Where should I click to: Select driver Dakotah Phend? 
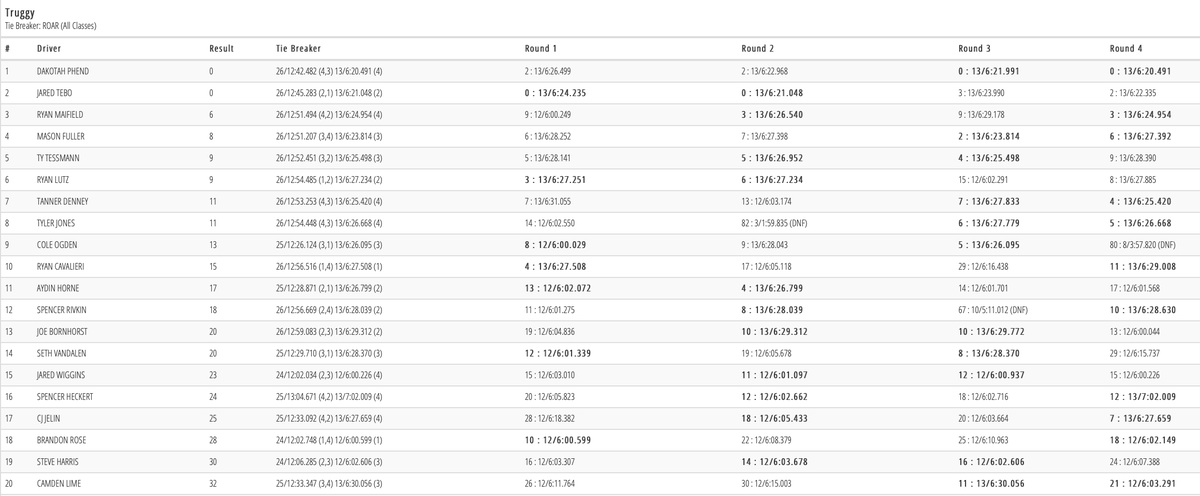(64, 72)
